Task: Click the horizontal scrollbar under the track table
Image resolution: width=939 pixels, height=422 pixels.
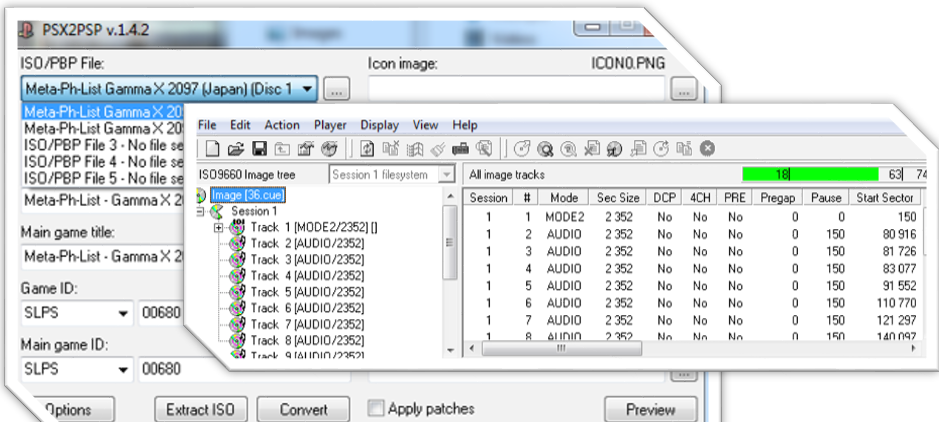Action: tap(562, 348)
